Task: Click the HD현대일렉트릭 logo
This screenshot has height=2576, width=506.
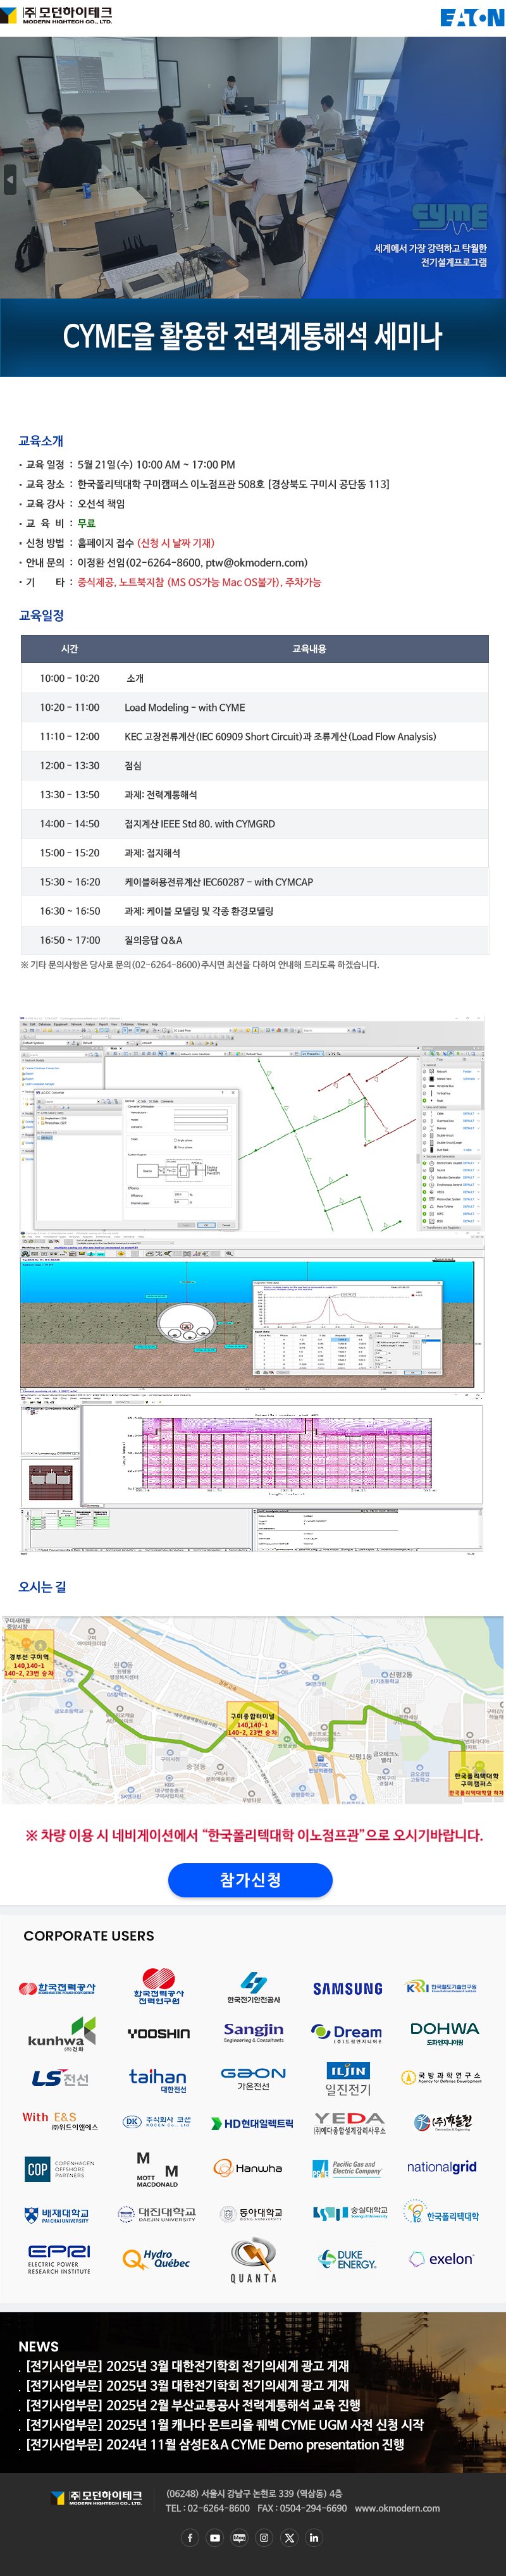Action: [252, 2123]
